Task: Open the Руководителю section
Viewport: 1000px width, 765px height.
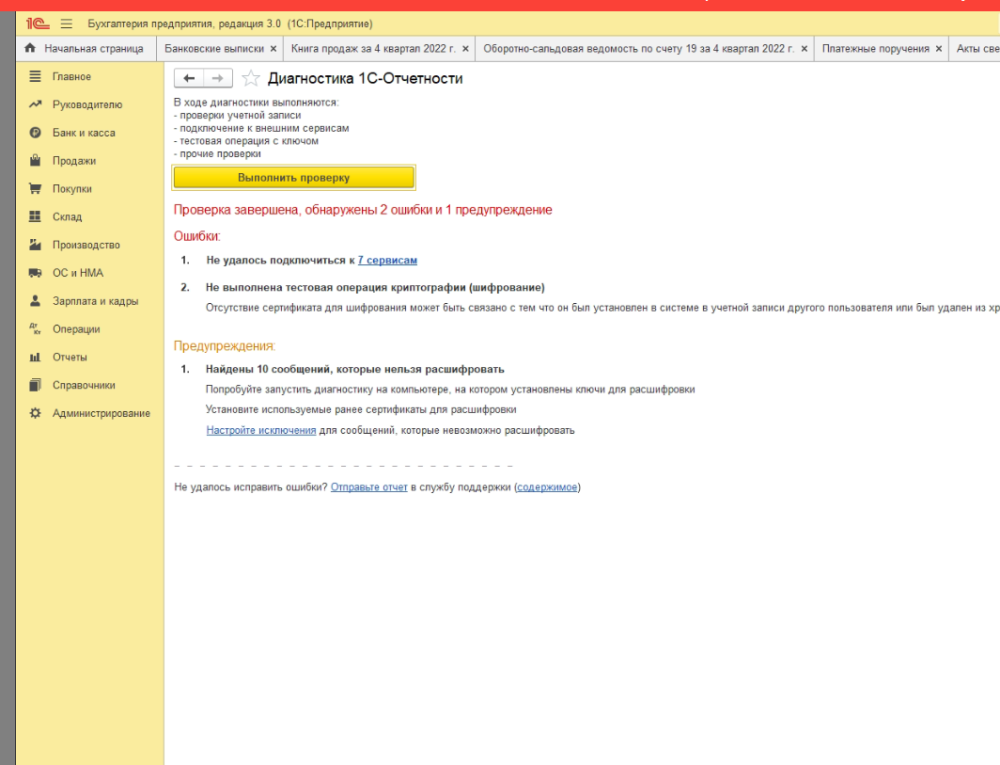Action: [x=87, y=105]
